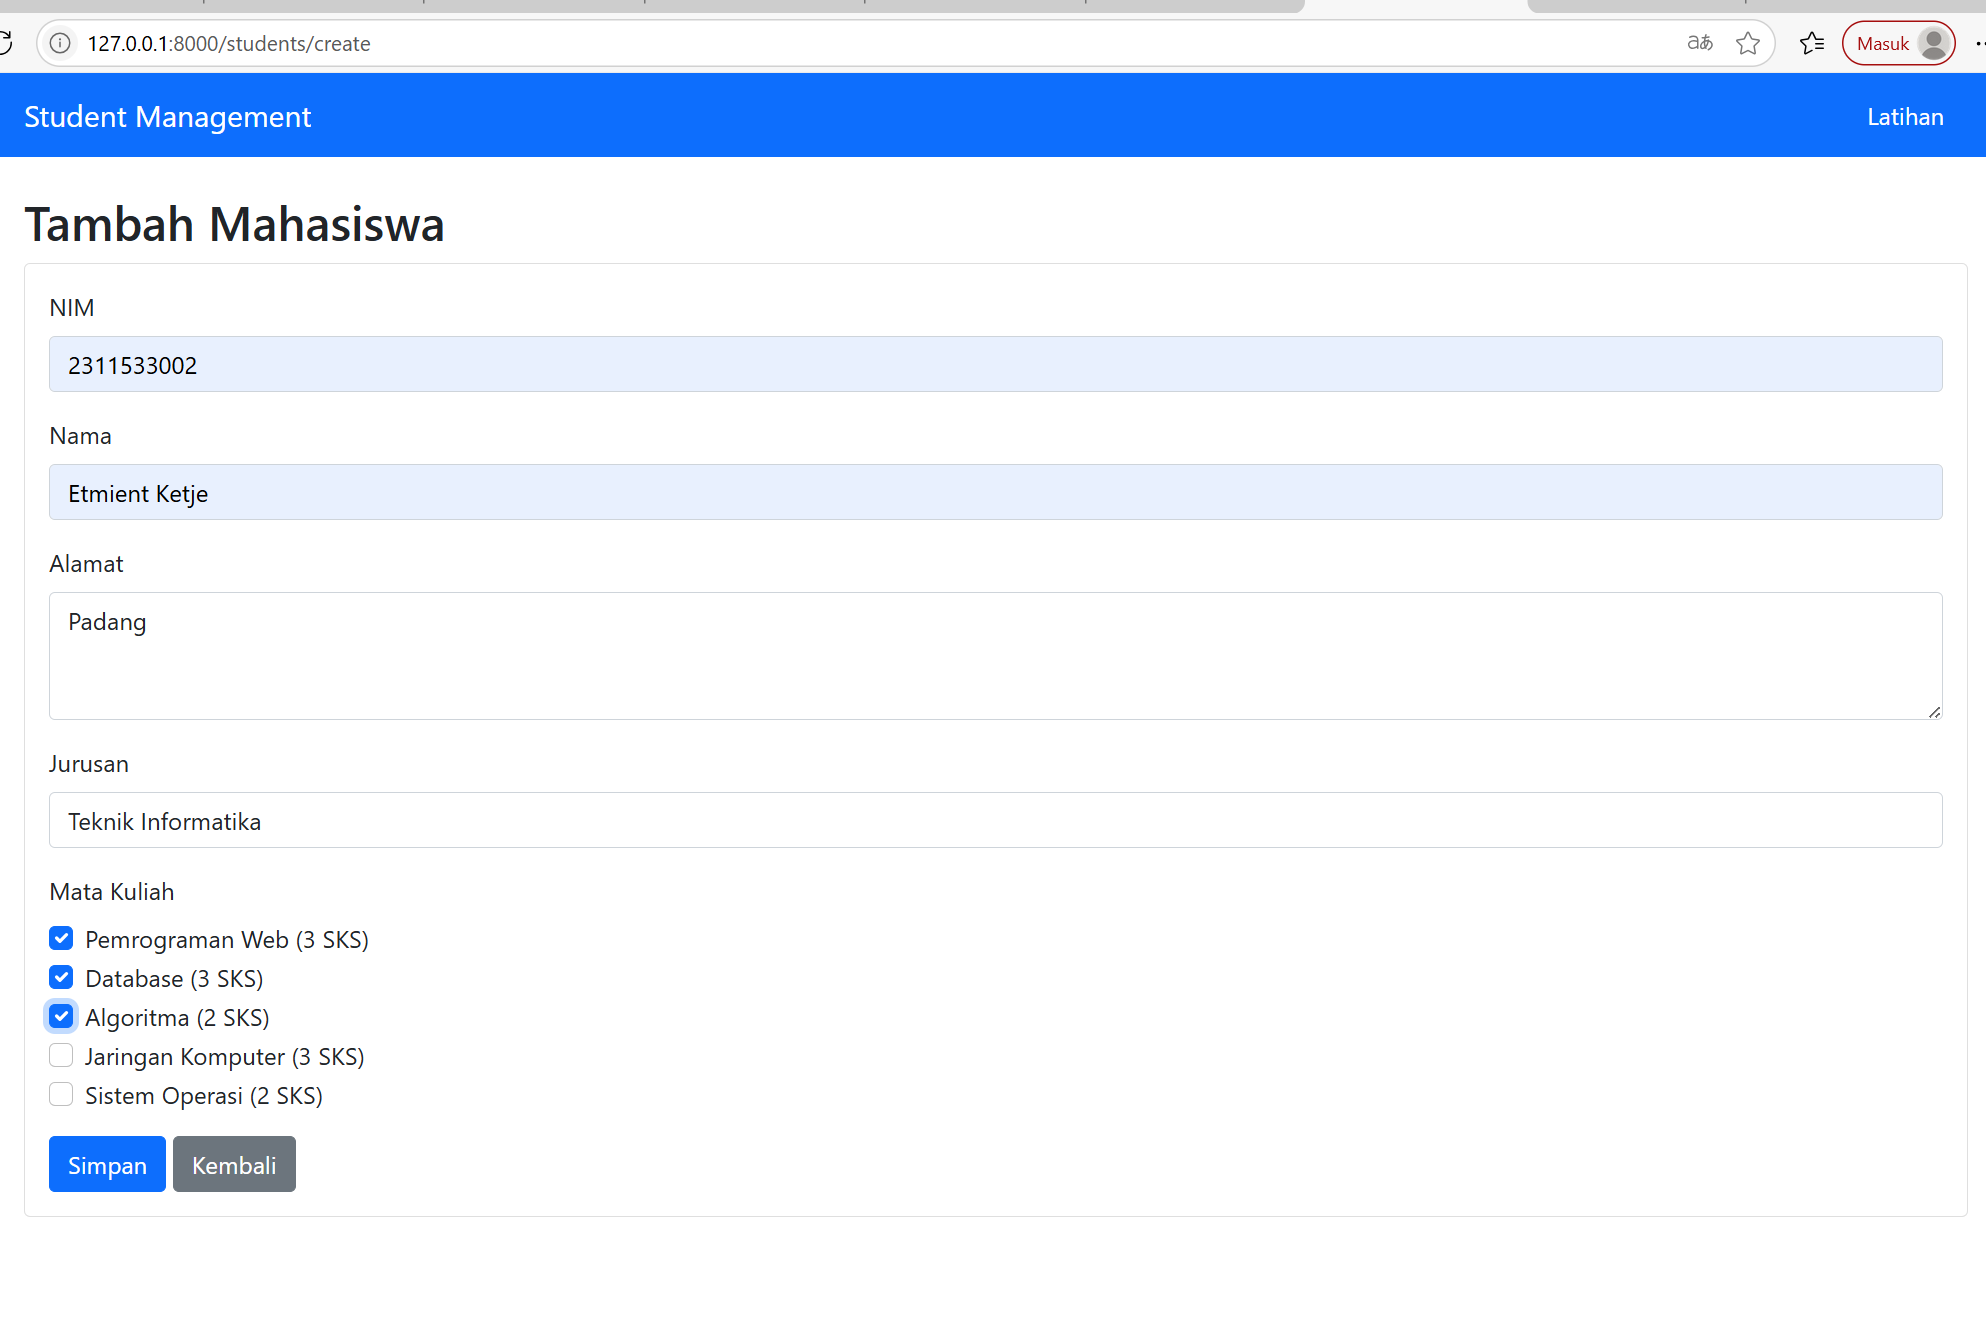
Task: Click the Masuk sign-in button
Action: click(x=1882, y=43)
